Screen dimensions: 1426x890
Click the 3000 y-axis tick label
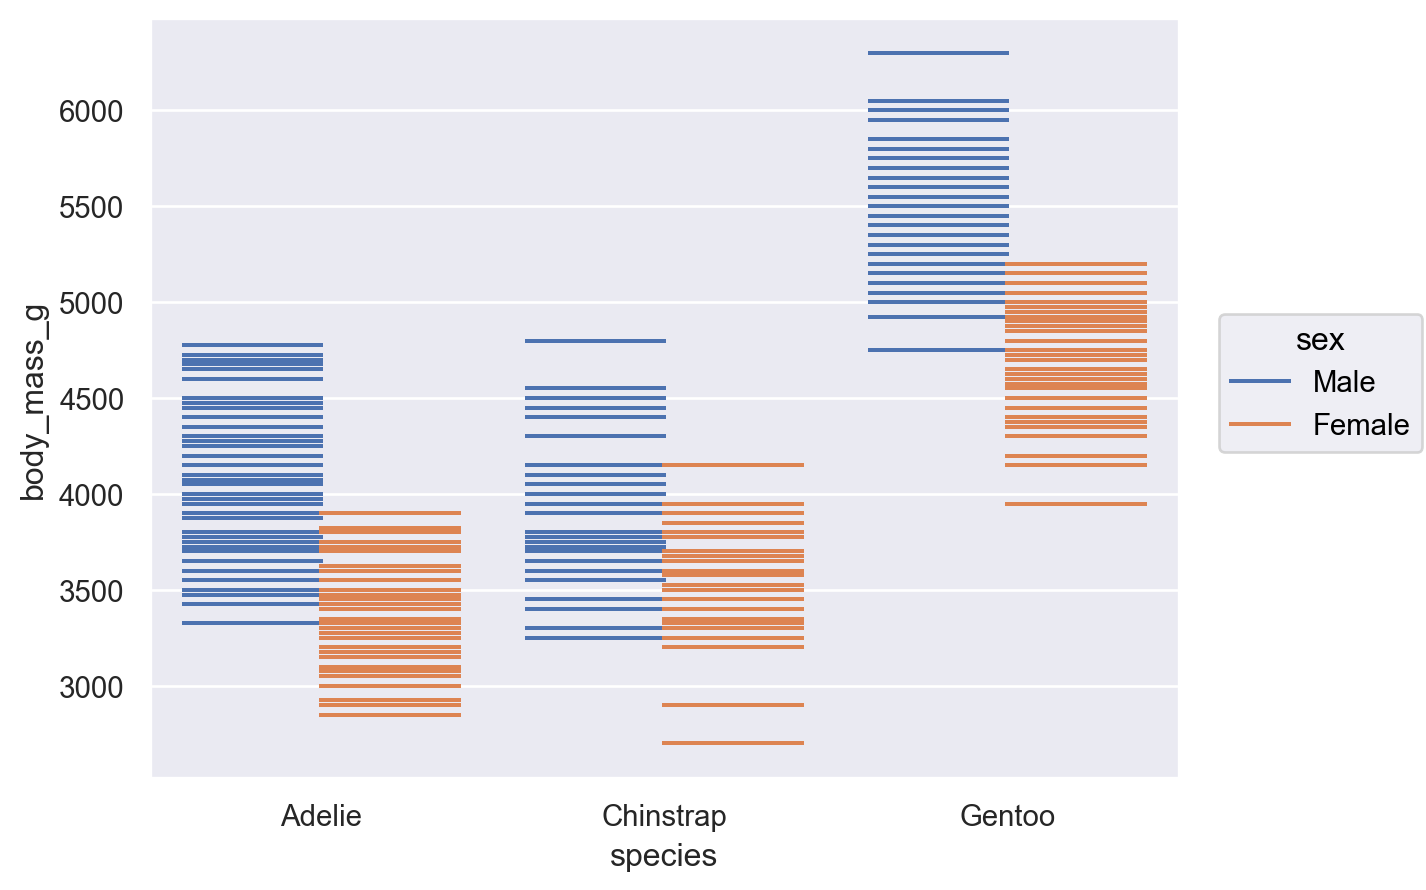tap(91, 687)
